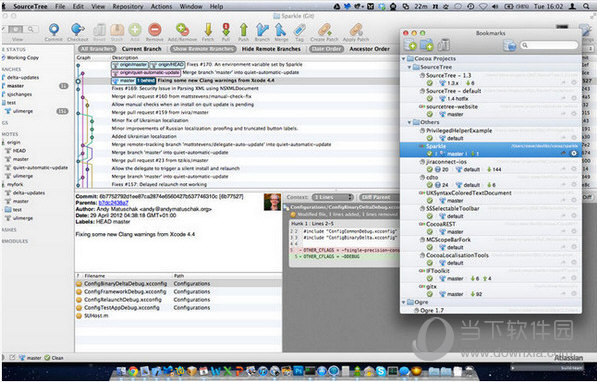The height and width of the screenshot is (382, 597).
Task: Select the Current Branch filter
Action: click(x=142, y=49)
